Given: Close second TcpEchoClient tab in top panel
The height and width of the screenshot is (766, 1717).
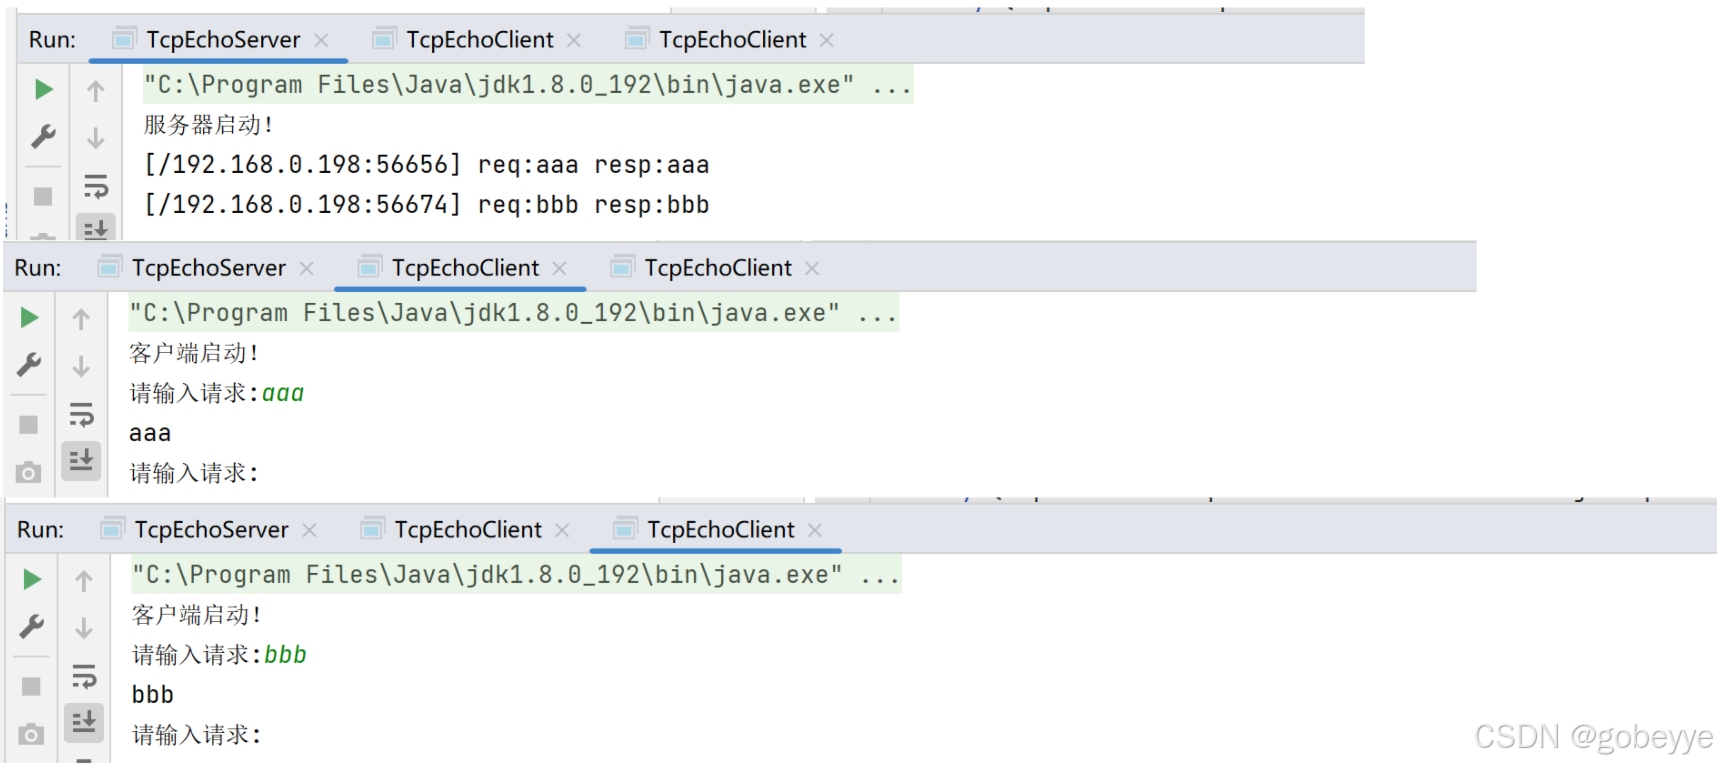Looking at the screenshot, I should [x=827, y=40].
